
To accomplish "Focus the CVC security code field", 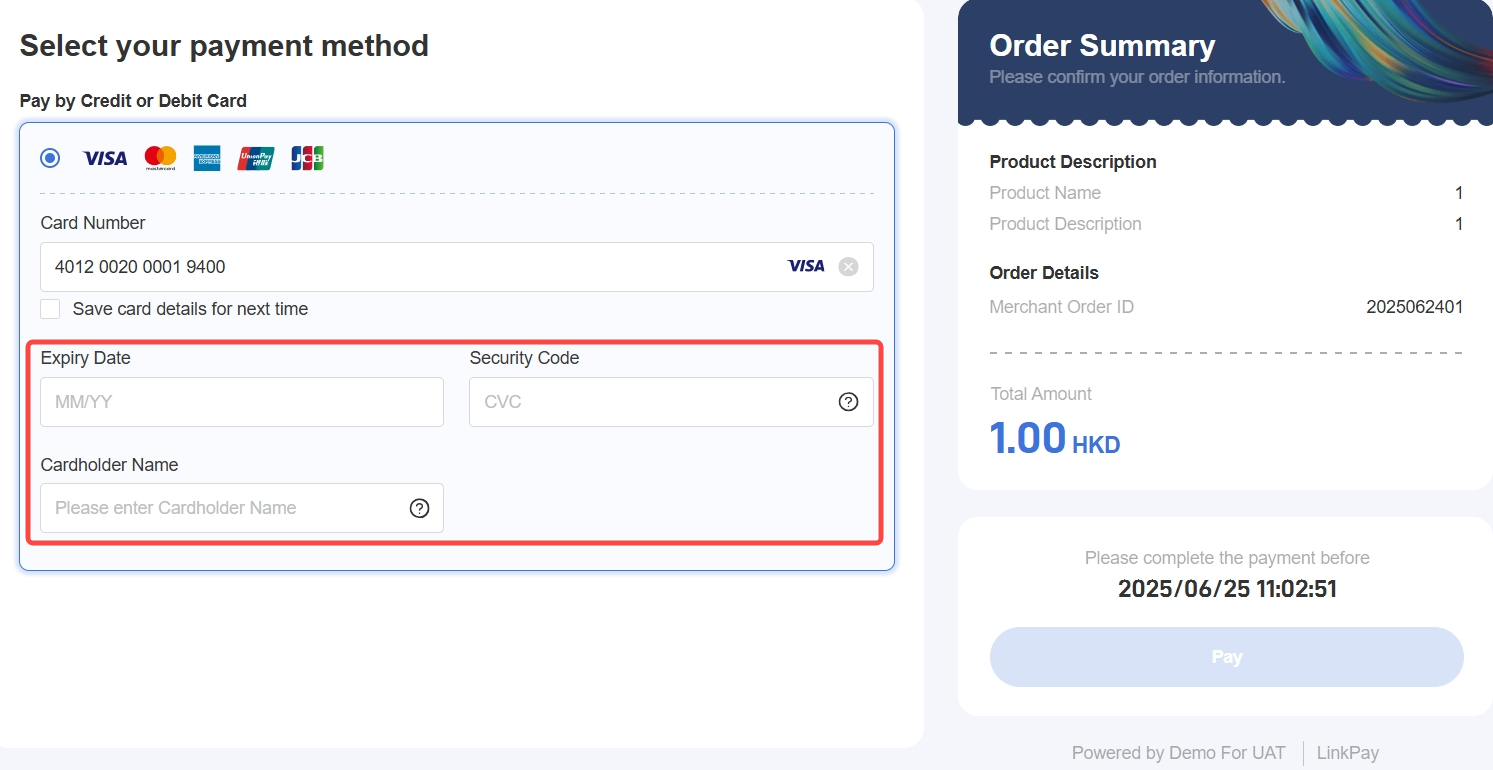I will (650, 402).
